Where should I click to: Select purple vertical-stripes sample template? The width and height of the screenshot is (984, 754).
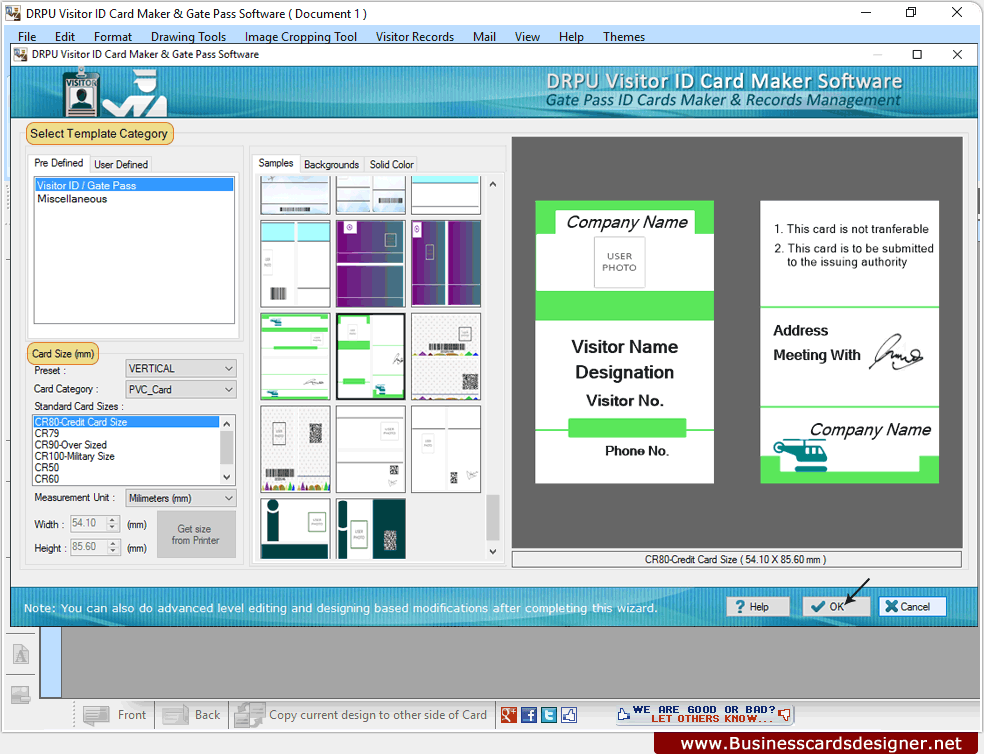(446, 263)
